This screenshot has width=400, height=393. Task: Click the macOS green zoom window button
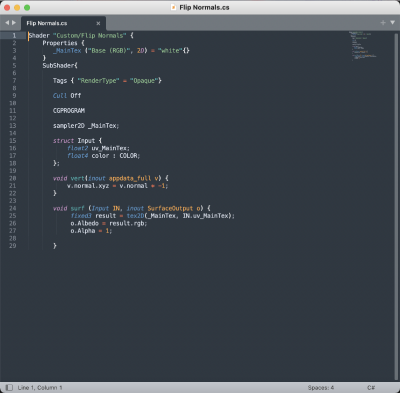(27, 7)
